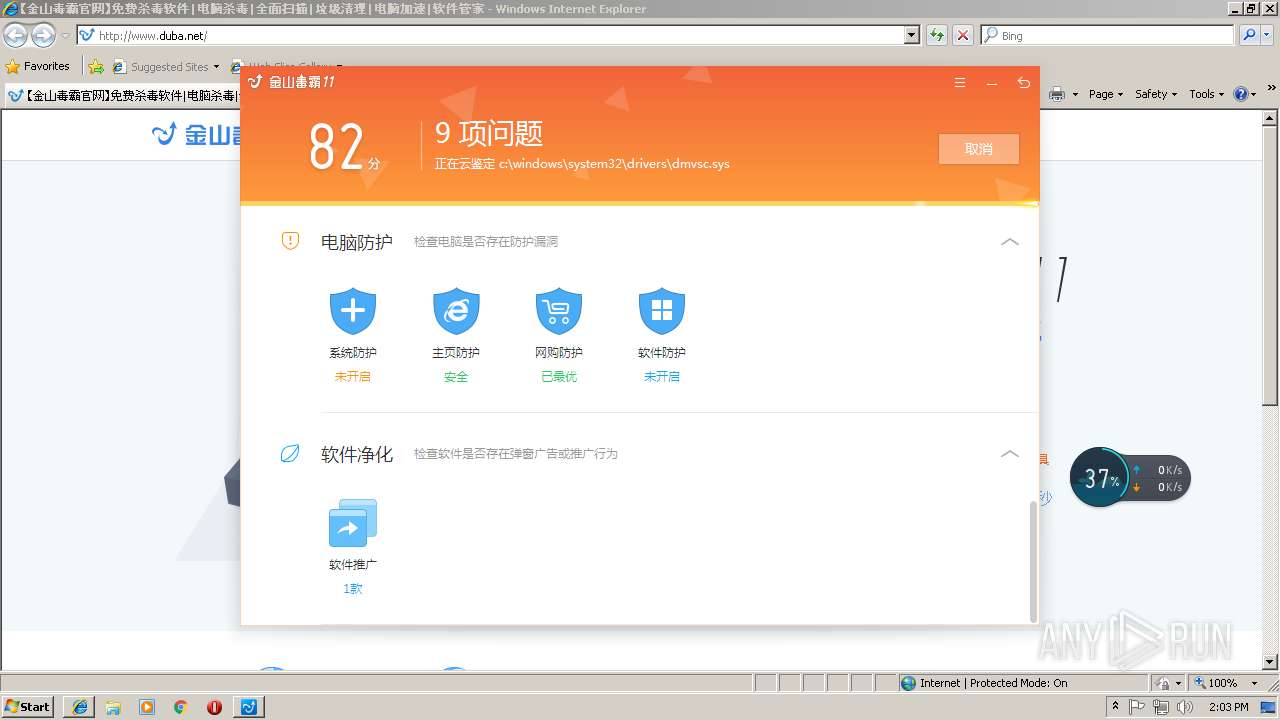
Task: Click the Add to Favorites Bar icon
Action: 96,67
